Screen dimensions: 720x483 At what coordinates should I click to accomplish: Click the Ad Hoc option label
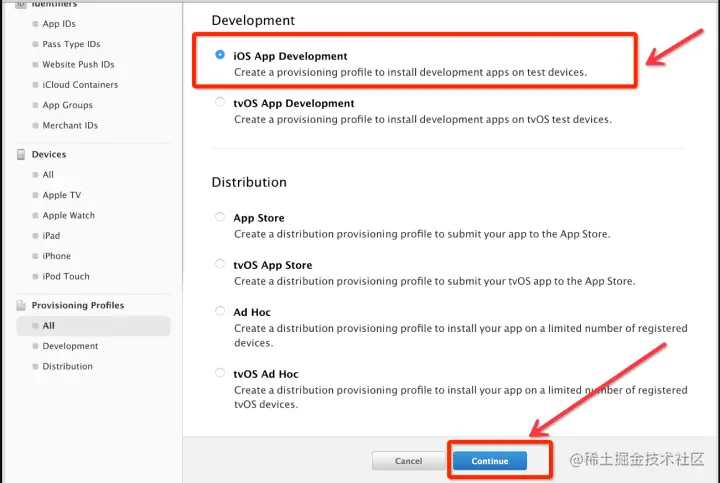click(x=252, y=312)
